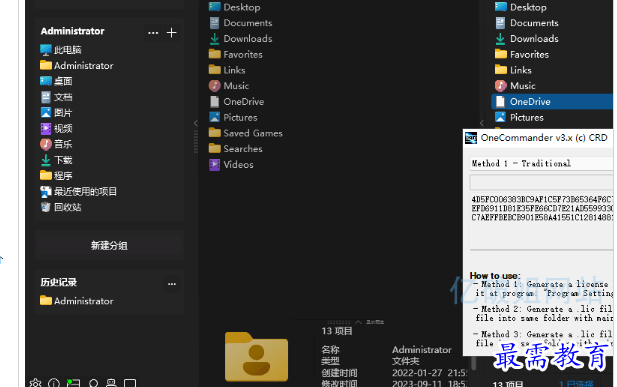Click 创建时间 value 2022-01-27
Image resolution: width=617 pixels, height=387 pixels.
429,373
